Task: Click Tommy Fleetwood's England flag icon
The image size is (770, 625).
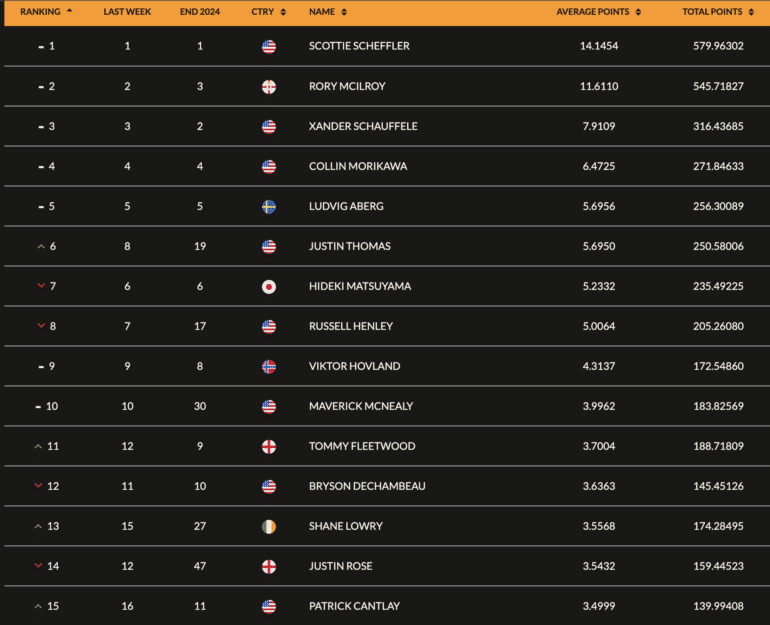Action: [x=268, y=446]
